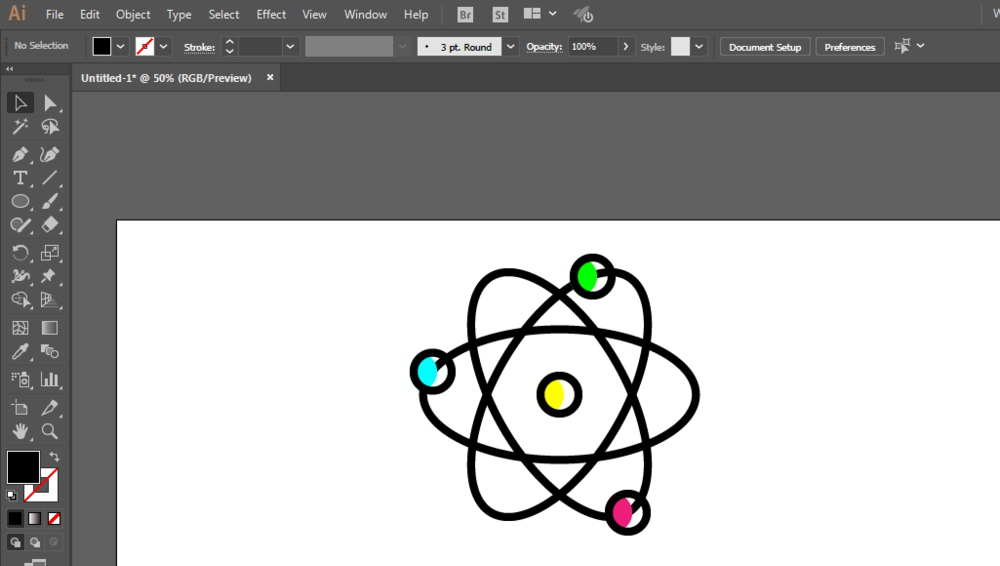Screen dimensions: 1000x566
Task: Open the brush definition dropdown arrow
Action: pos(510,47)
